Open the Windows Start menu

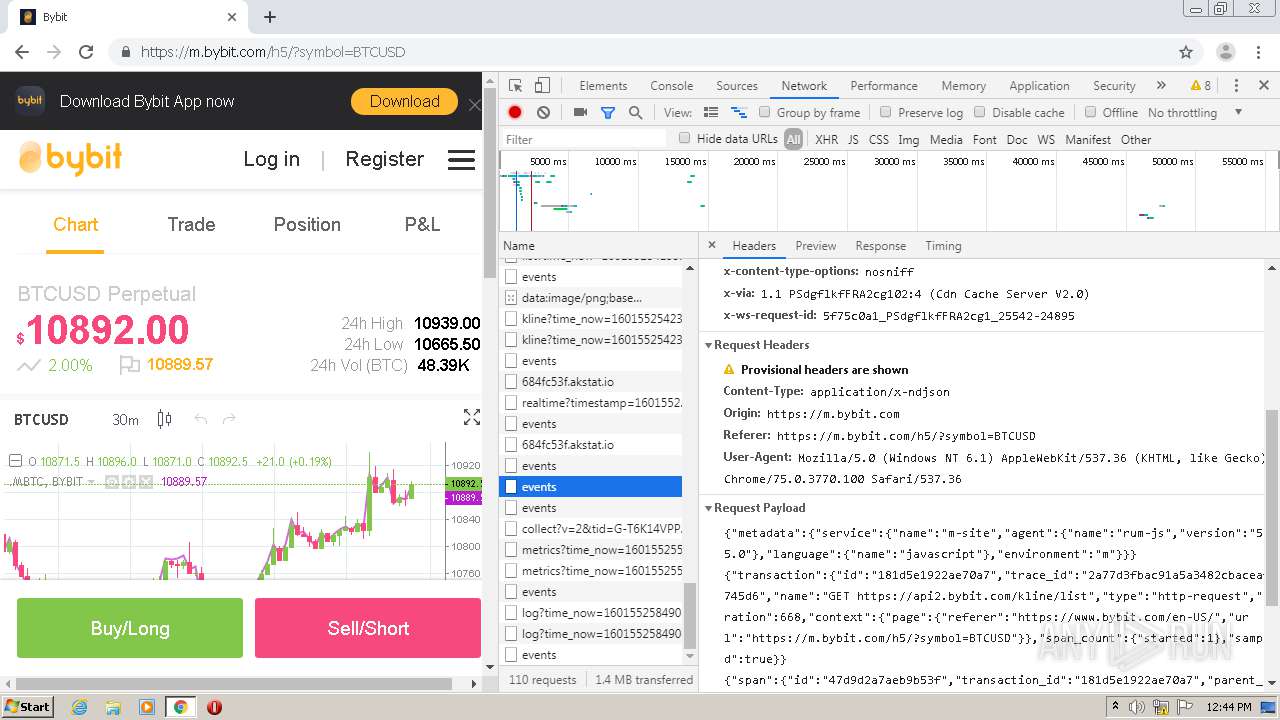click(x=28, y=706)
